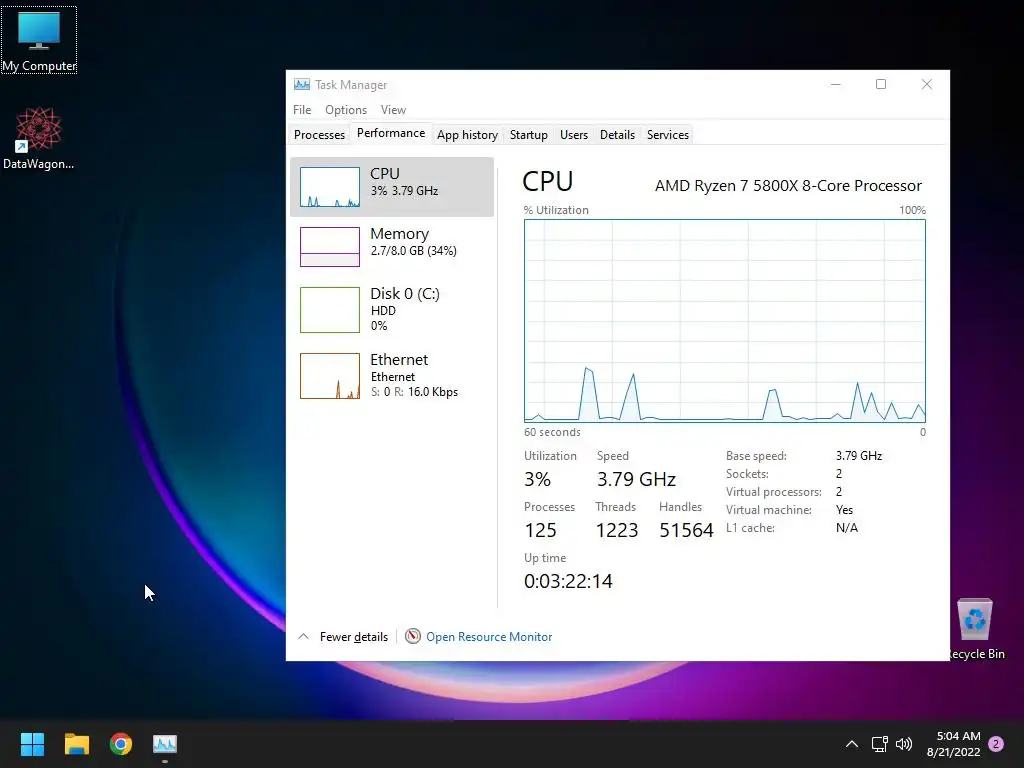Select the Ethernet performance item

pyautogui.click(x=392, y=376)
